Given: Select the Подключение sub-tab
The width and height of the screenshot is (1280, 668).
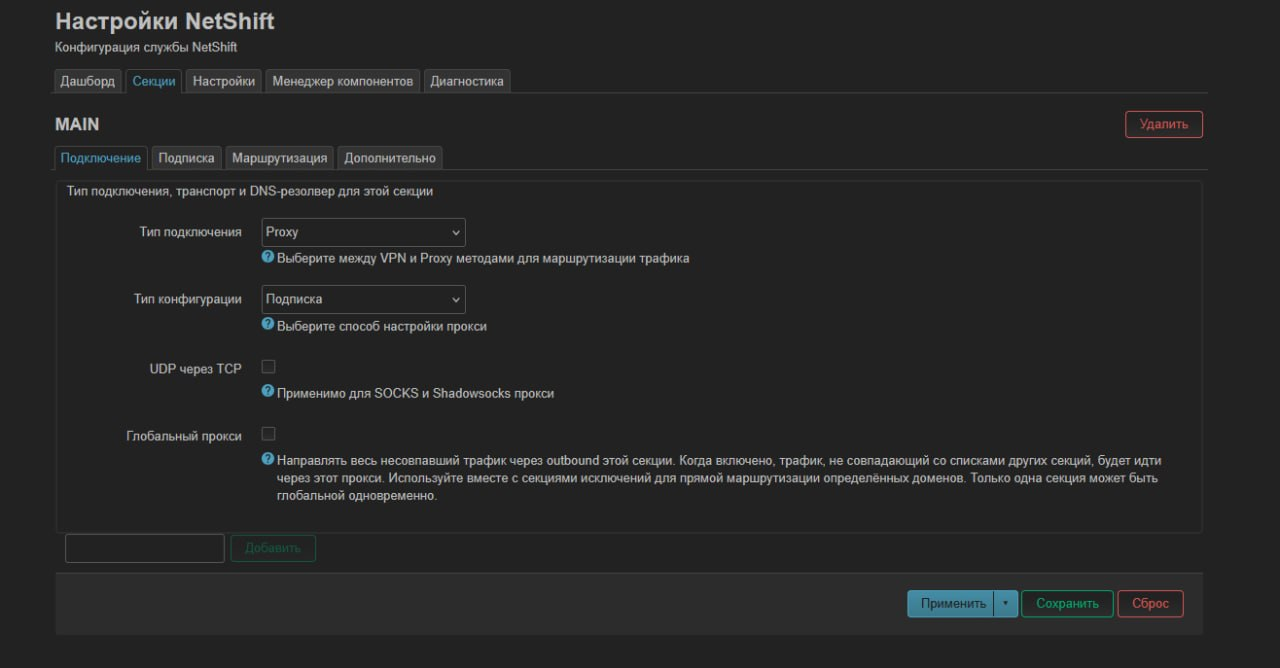Looking at the screenshot, I should 101,158.
